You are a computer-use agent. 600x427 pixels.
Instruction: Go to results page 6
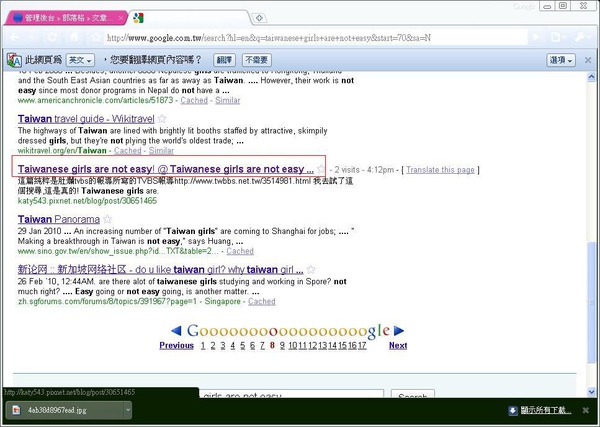point(253,346)
